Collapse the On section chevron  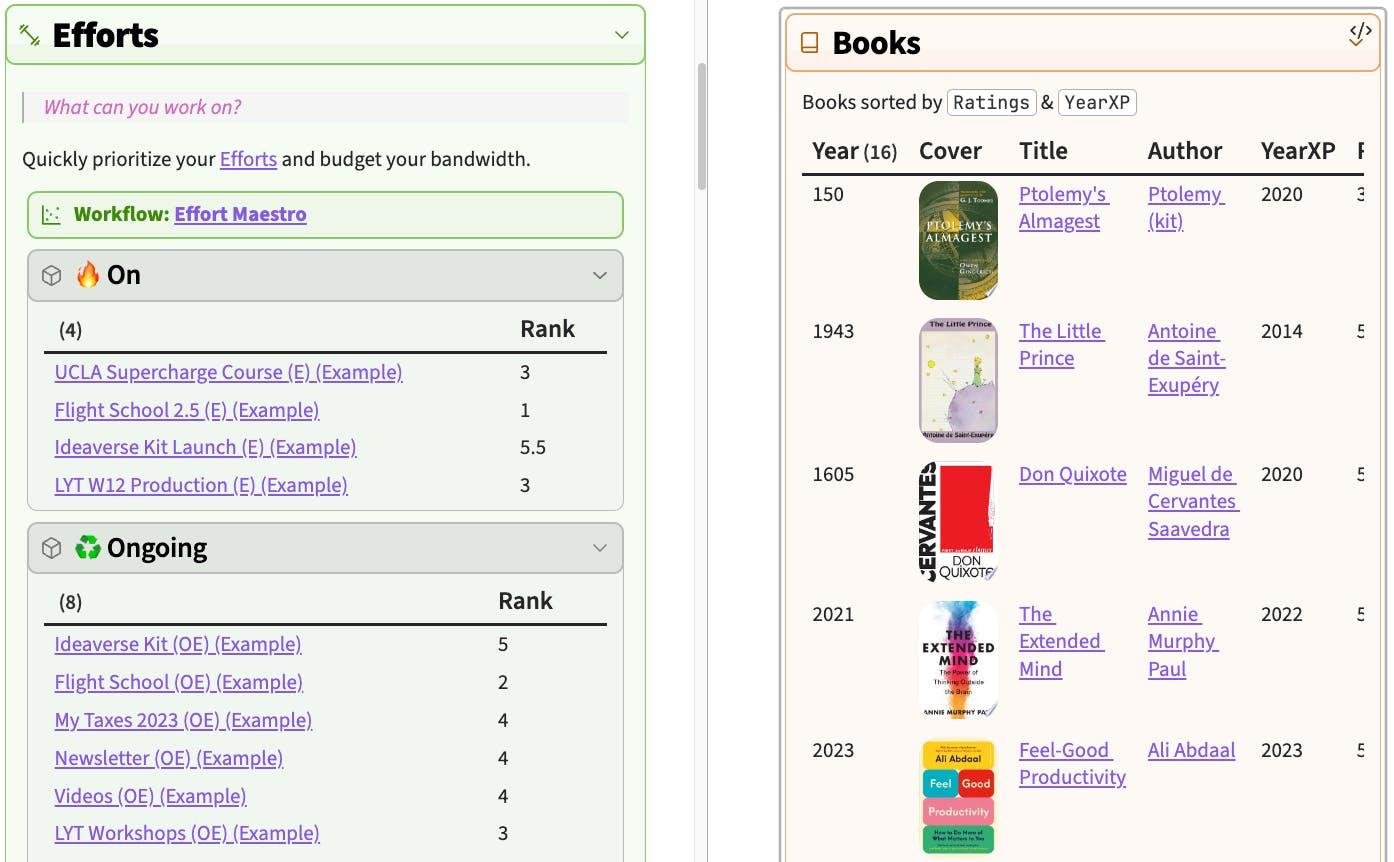(x=599, y=276)
